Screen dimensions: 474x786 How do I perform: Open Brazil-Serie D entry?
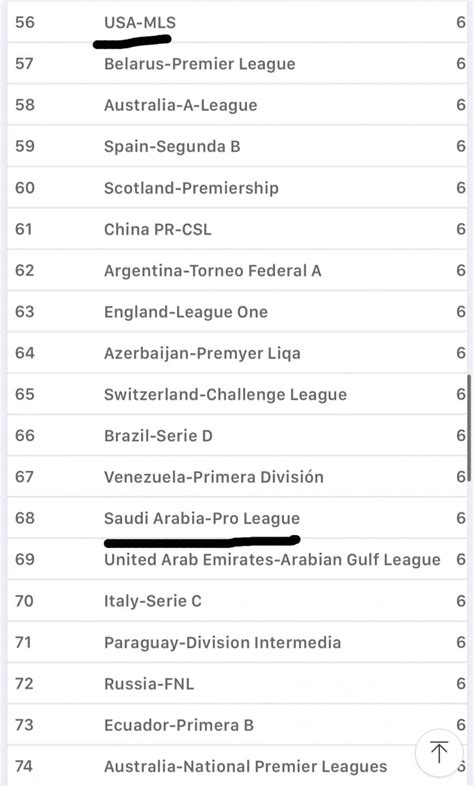[237, 436]
